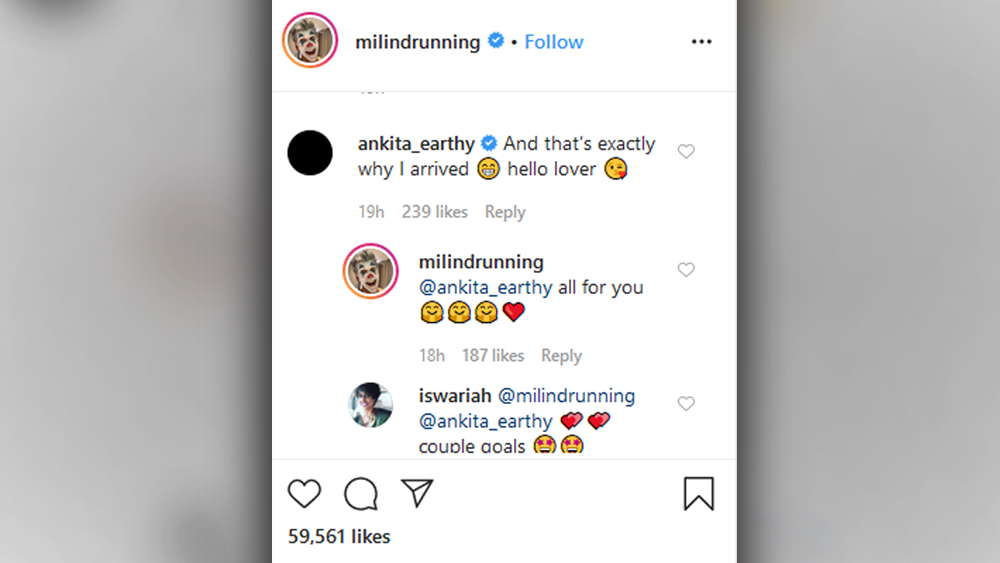
Task: Open ankita_earthy's black profile avatar
Action: tap(310, 153)
